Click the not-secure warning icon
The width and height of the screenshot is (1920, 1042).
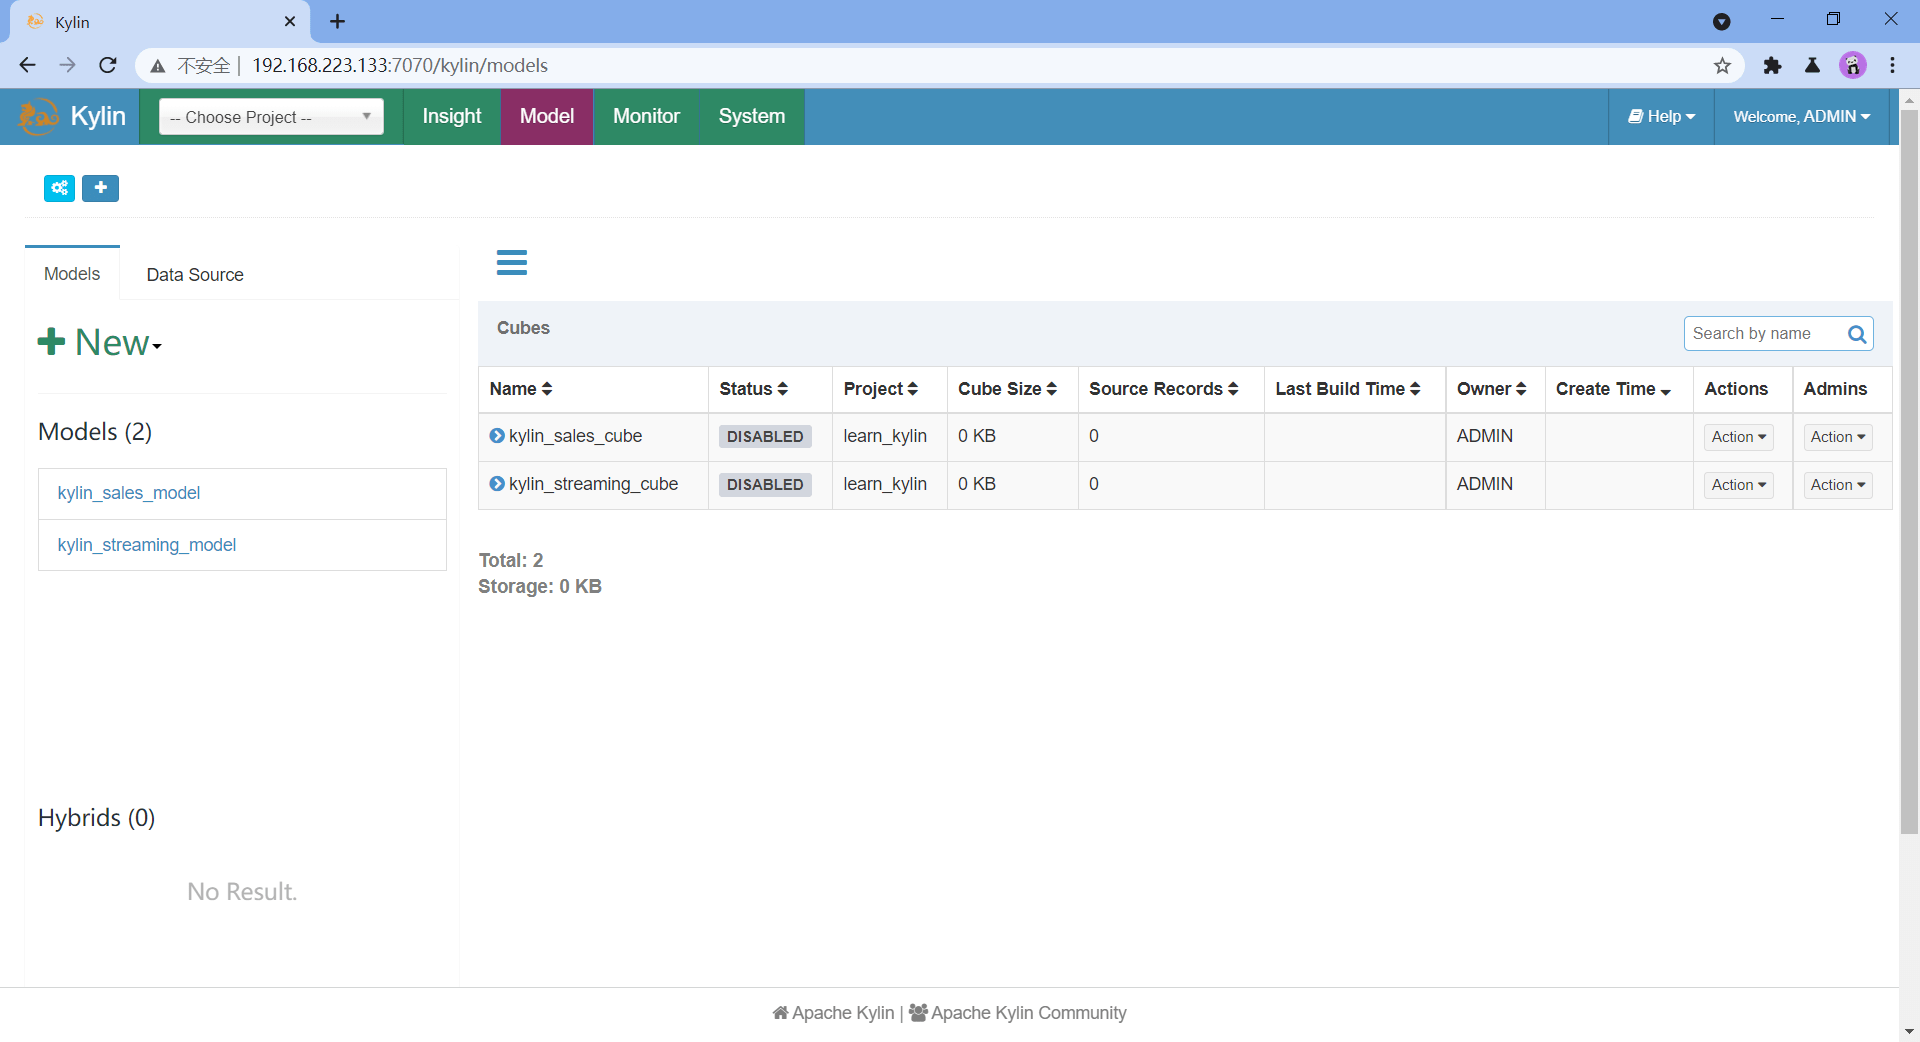[158, 66]
